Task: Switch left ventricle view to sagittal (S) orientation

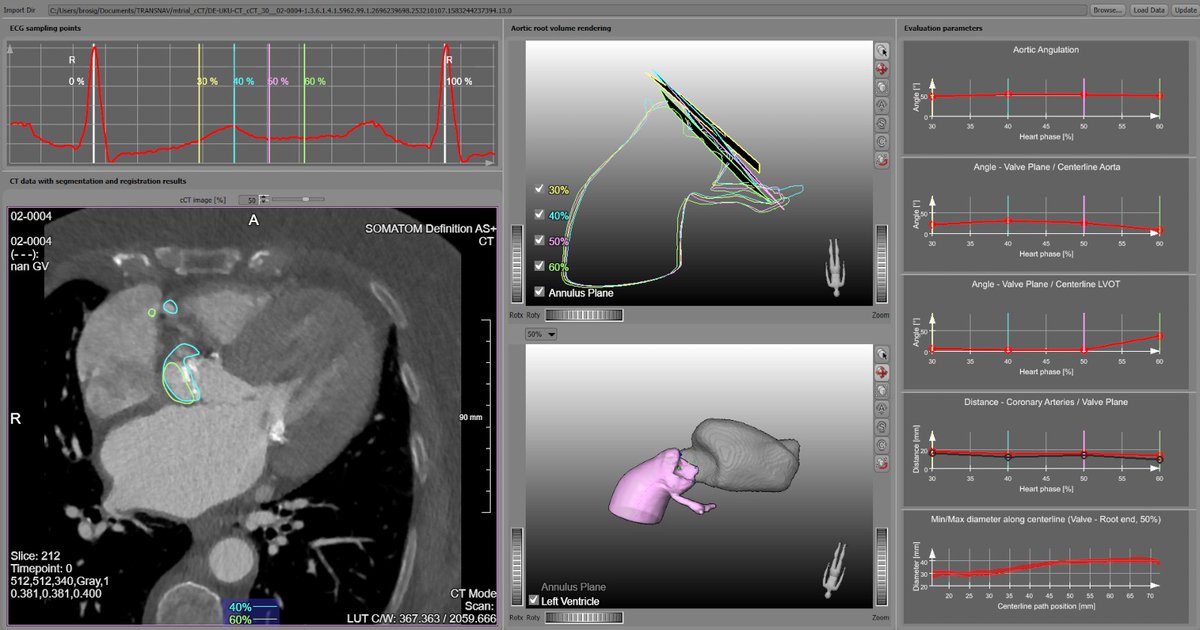Action: [x=881, y=426]
